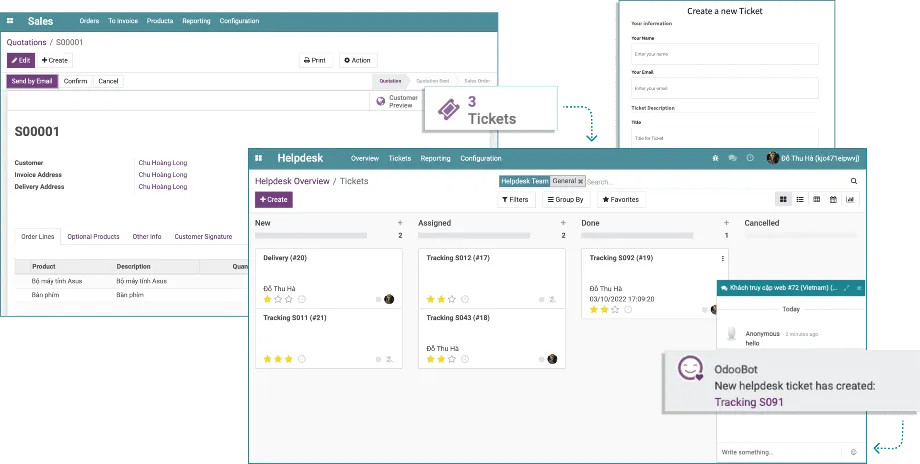Click Send by Email button
This screenshot has height=464, width=920.
(x=32, y=81)
